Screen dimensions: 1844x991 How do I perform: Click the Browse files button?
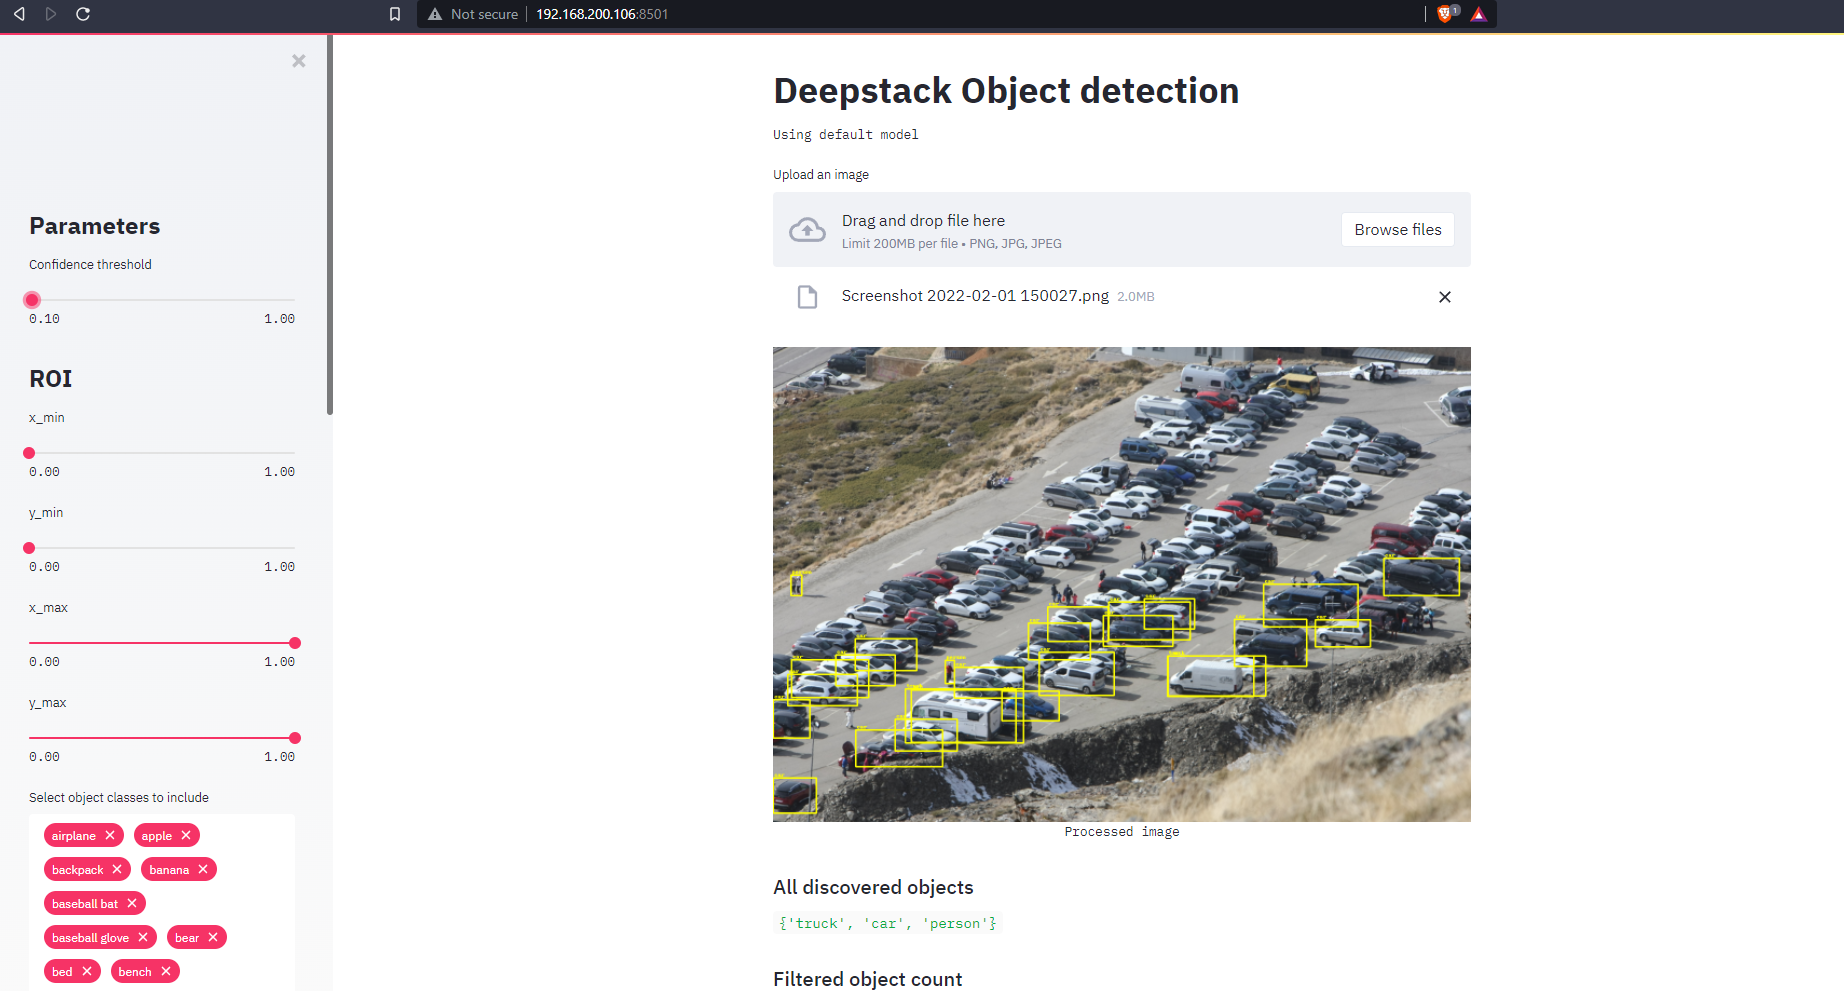click(x=1397, y=229)
